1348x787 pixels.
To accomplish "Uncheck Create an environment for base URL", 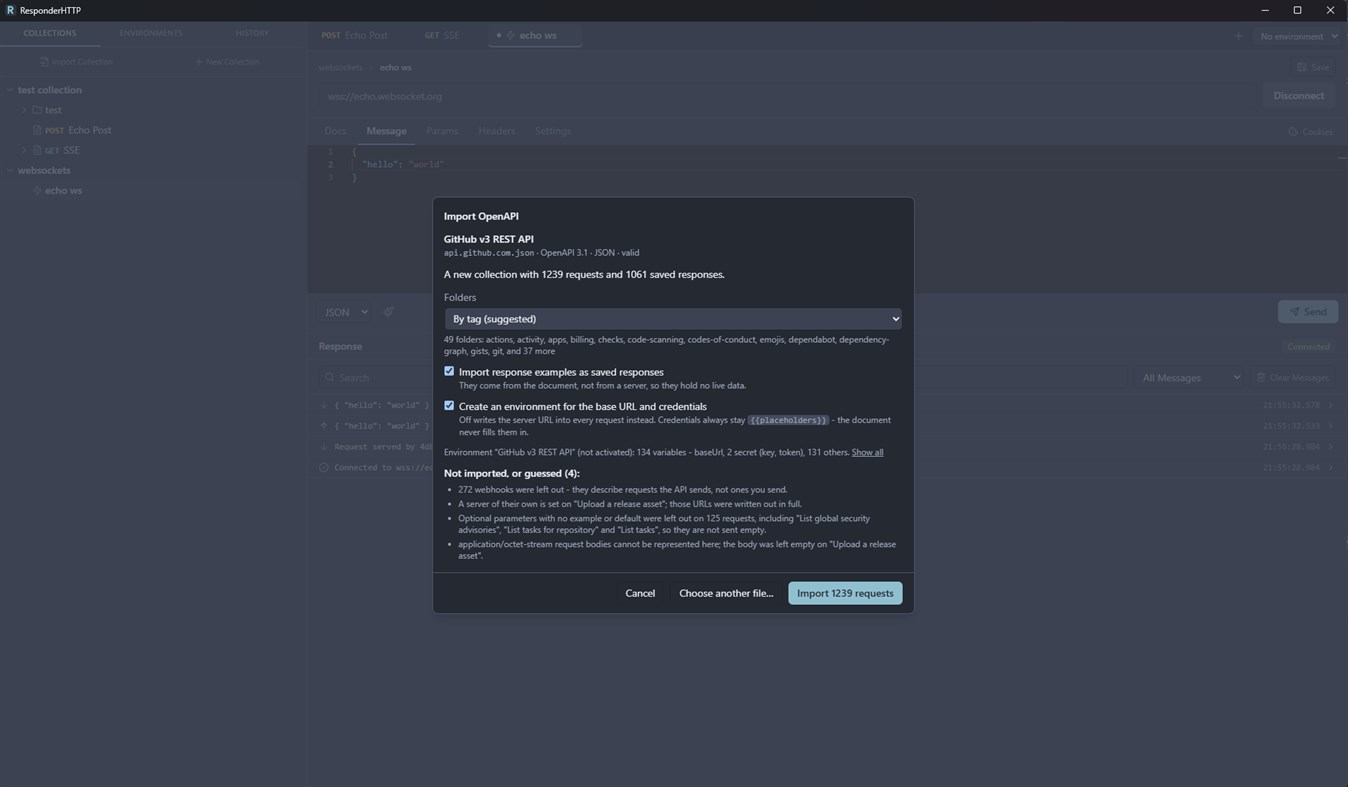I will click(449, 406).
